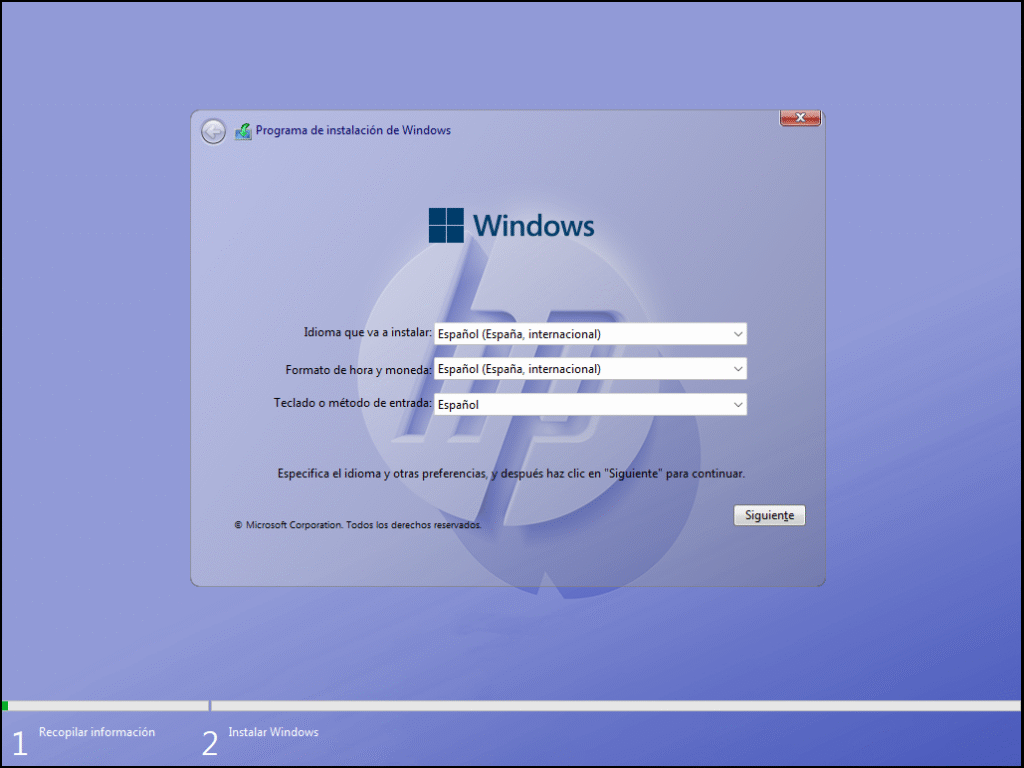This screenshot has height=768, width=1024.
Task: Click the 'Formato de hora y moneda:' label
Action: [x=358, y=369]
